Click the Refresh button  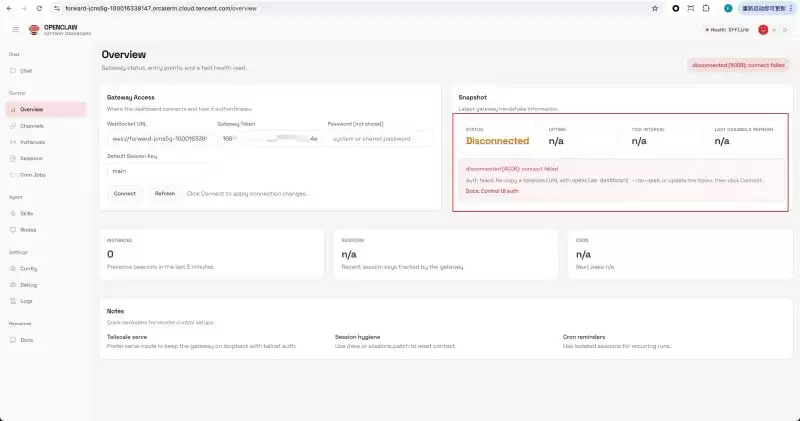point(165,193)
